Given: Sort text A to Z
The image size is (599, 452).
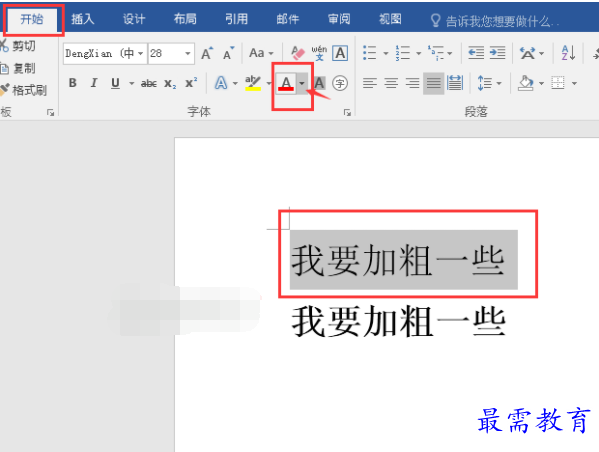Looking at the screenshot, I should point(568,53).
